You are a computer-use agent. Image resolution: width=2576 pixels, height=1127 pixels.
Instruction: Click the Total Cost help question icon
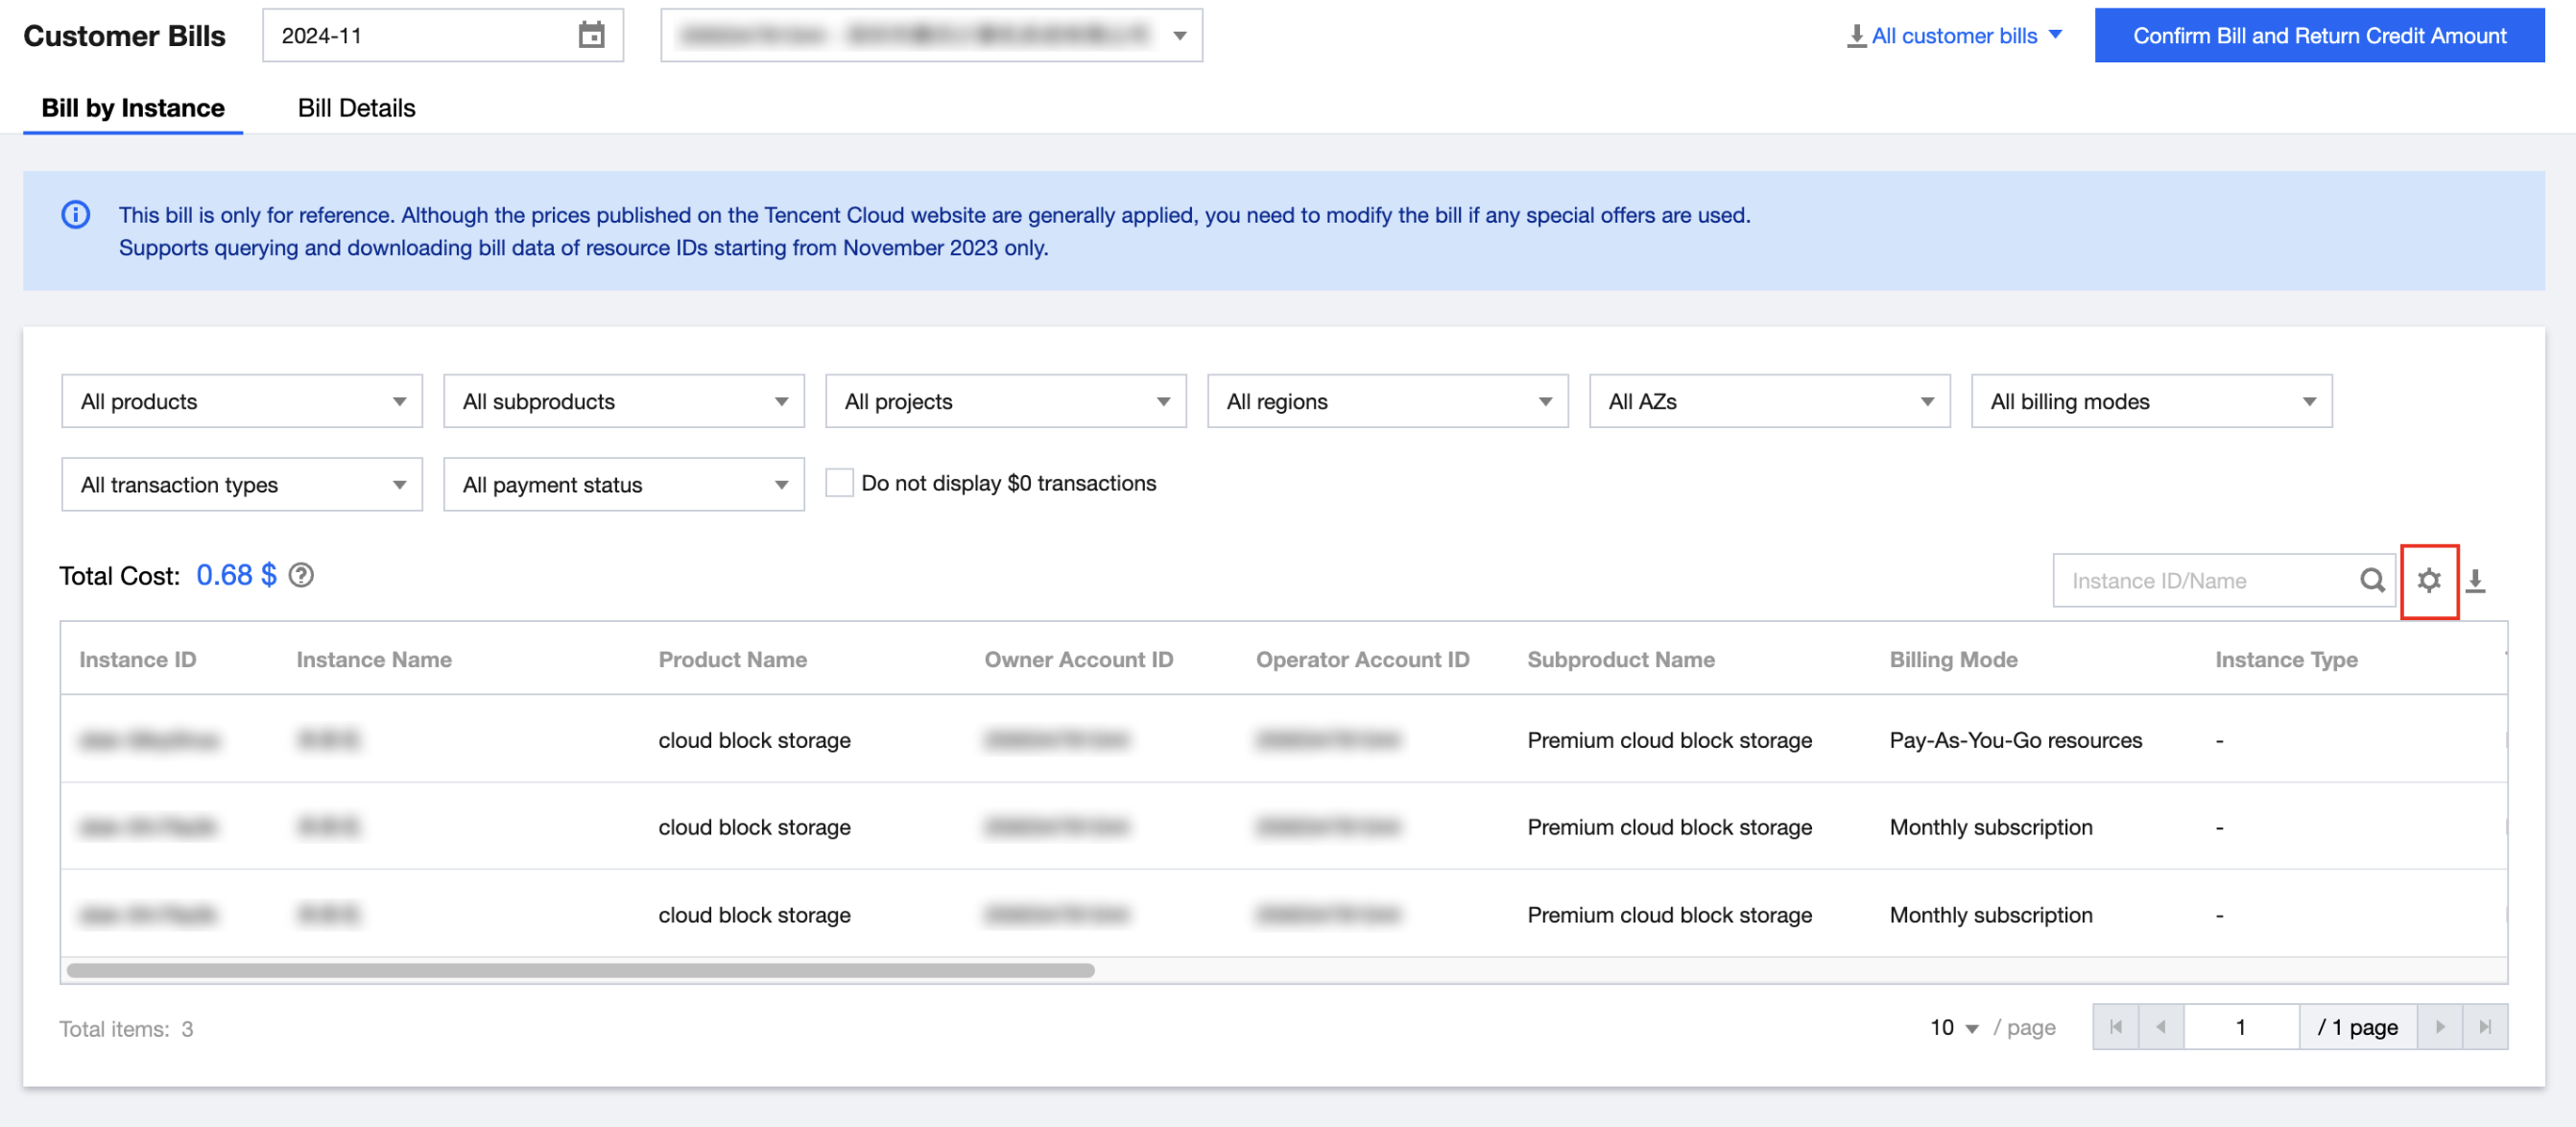pos(301,575)
